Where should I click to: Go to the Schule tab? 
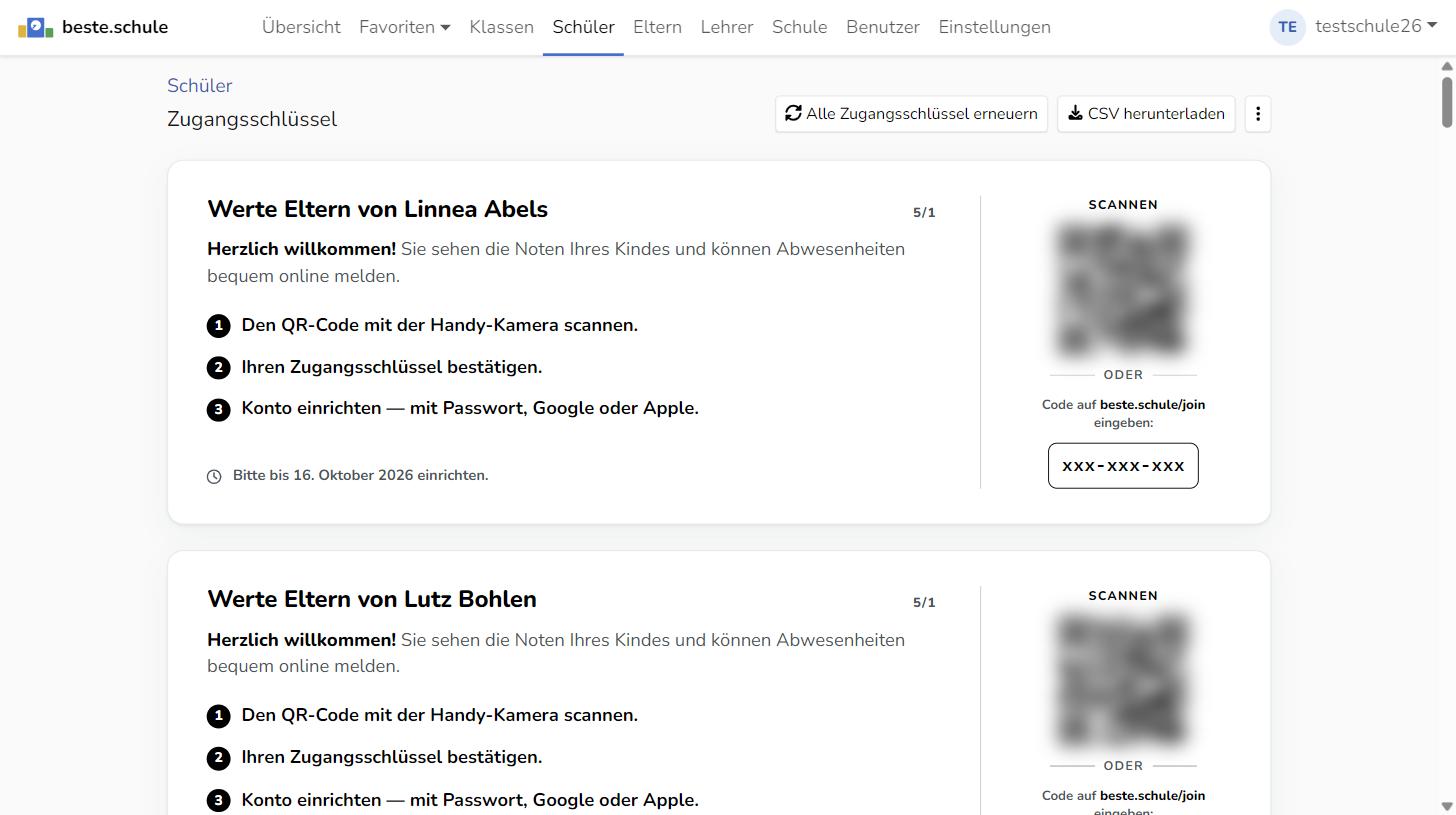(x=799, y=27)
